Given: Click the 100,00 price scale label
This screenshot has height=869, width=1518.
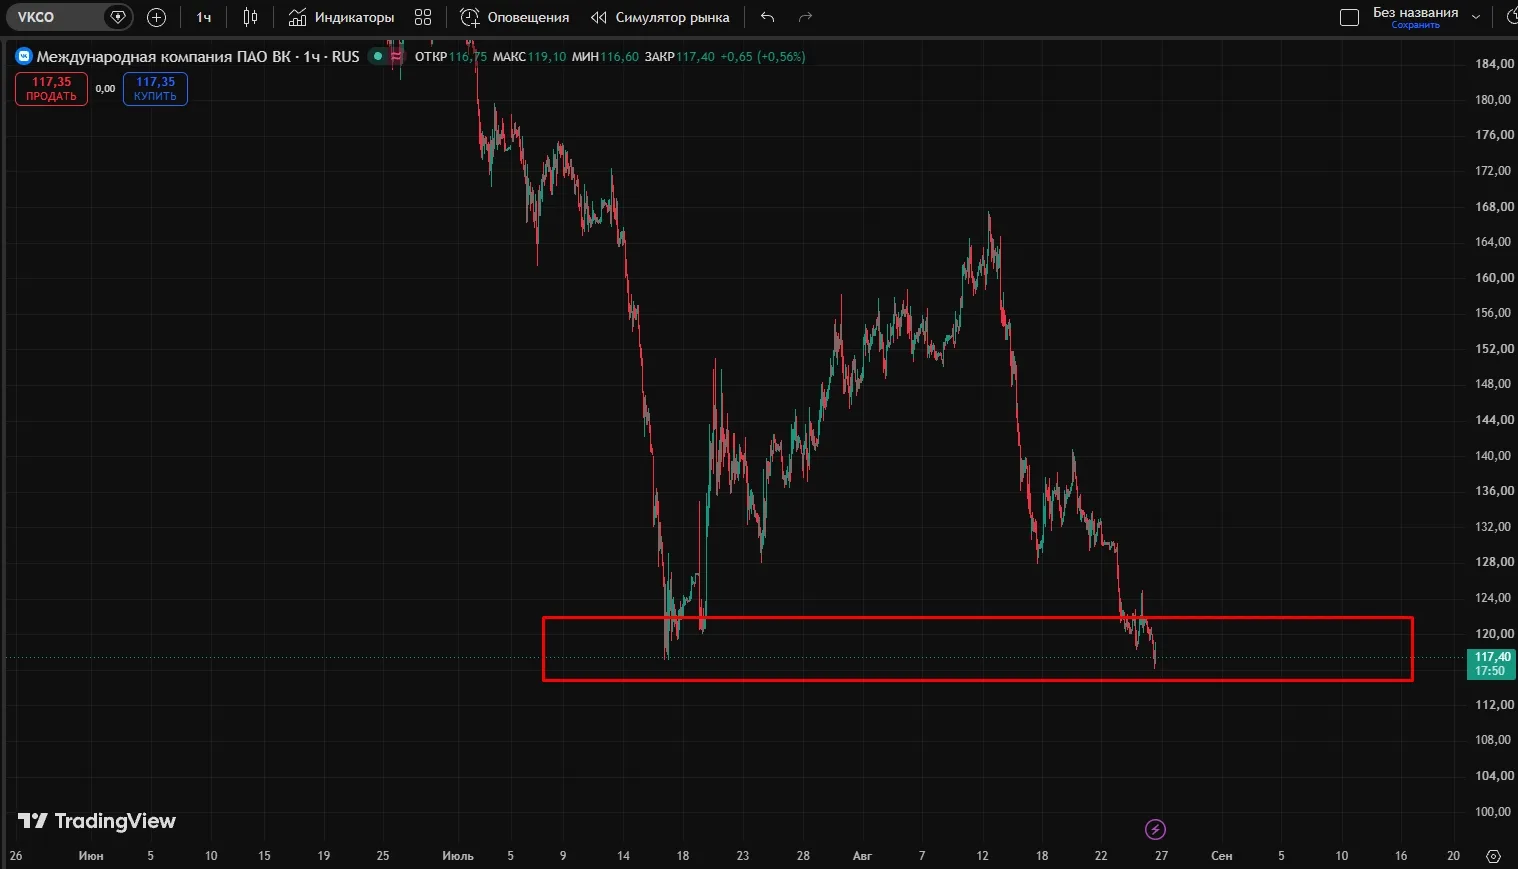Looking at the screenshot, I should pos(1494,812).
